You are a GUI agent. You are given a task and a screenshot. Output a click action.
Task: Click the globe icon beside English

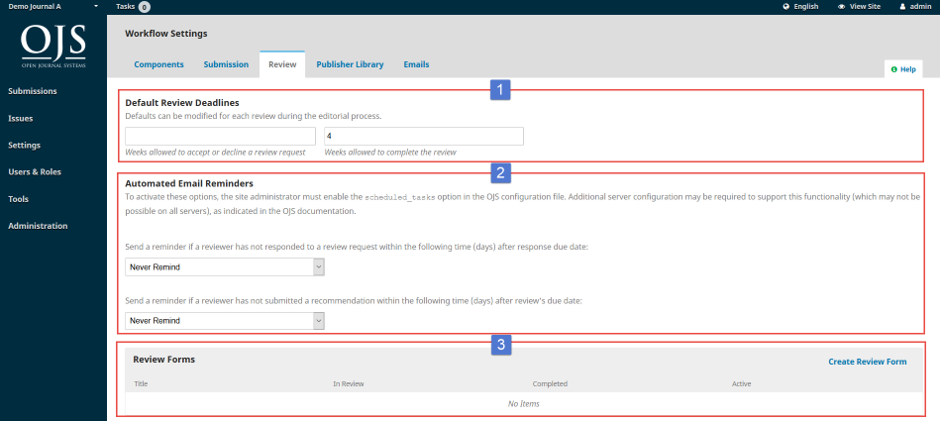point(786,7)
